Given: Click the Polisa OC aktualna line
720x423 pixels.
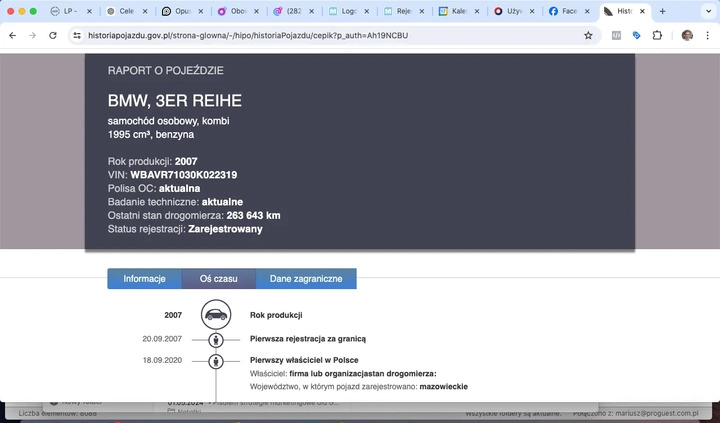Looking at the screenshot, I should 154,188.
